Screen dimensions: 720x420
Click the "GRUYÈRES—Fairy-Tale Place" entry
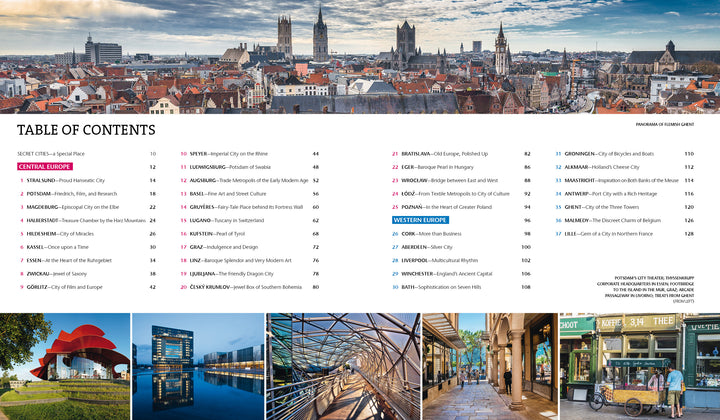pos(246,207)
